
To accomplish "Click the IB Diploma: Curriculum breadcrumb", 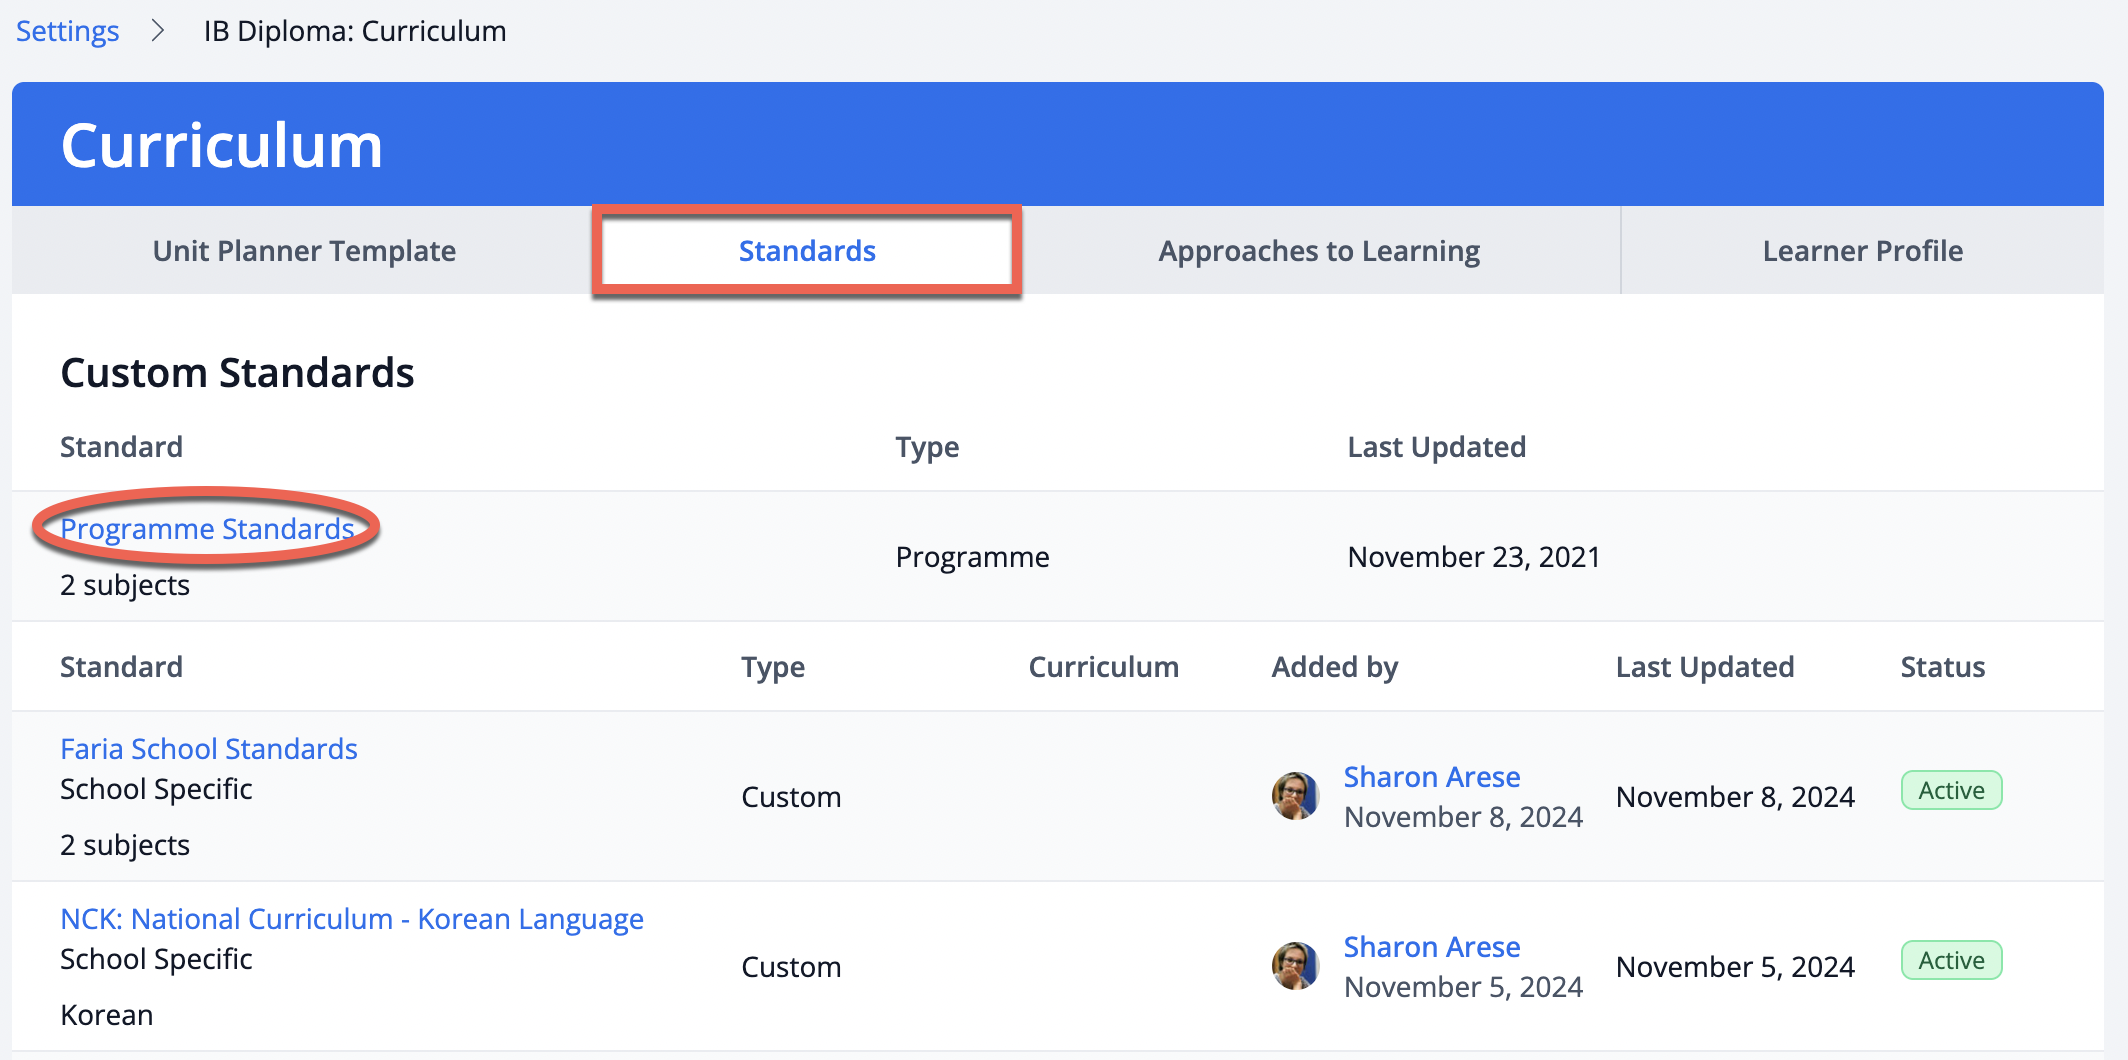I will pyautogui.click(x=354, y=31).
